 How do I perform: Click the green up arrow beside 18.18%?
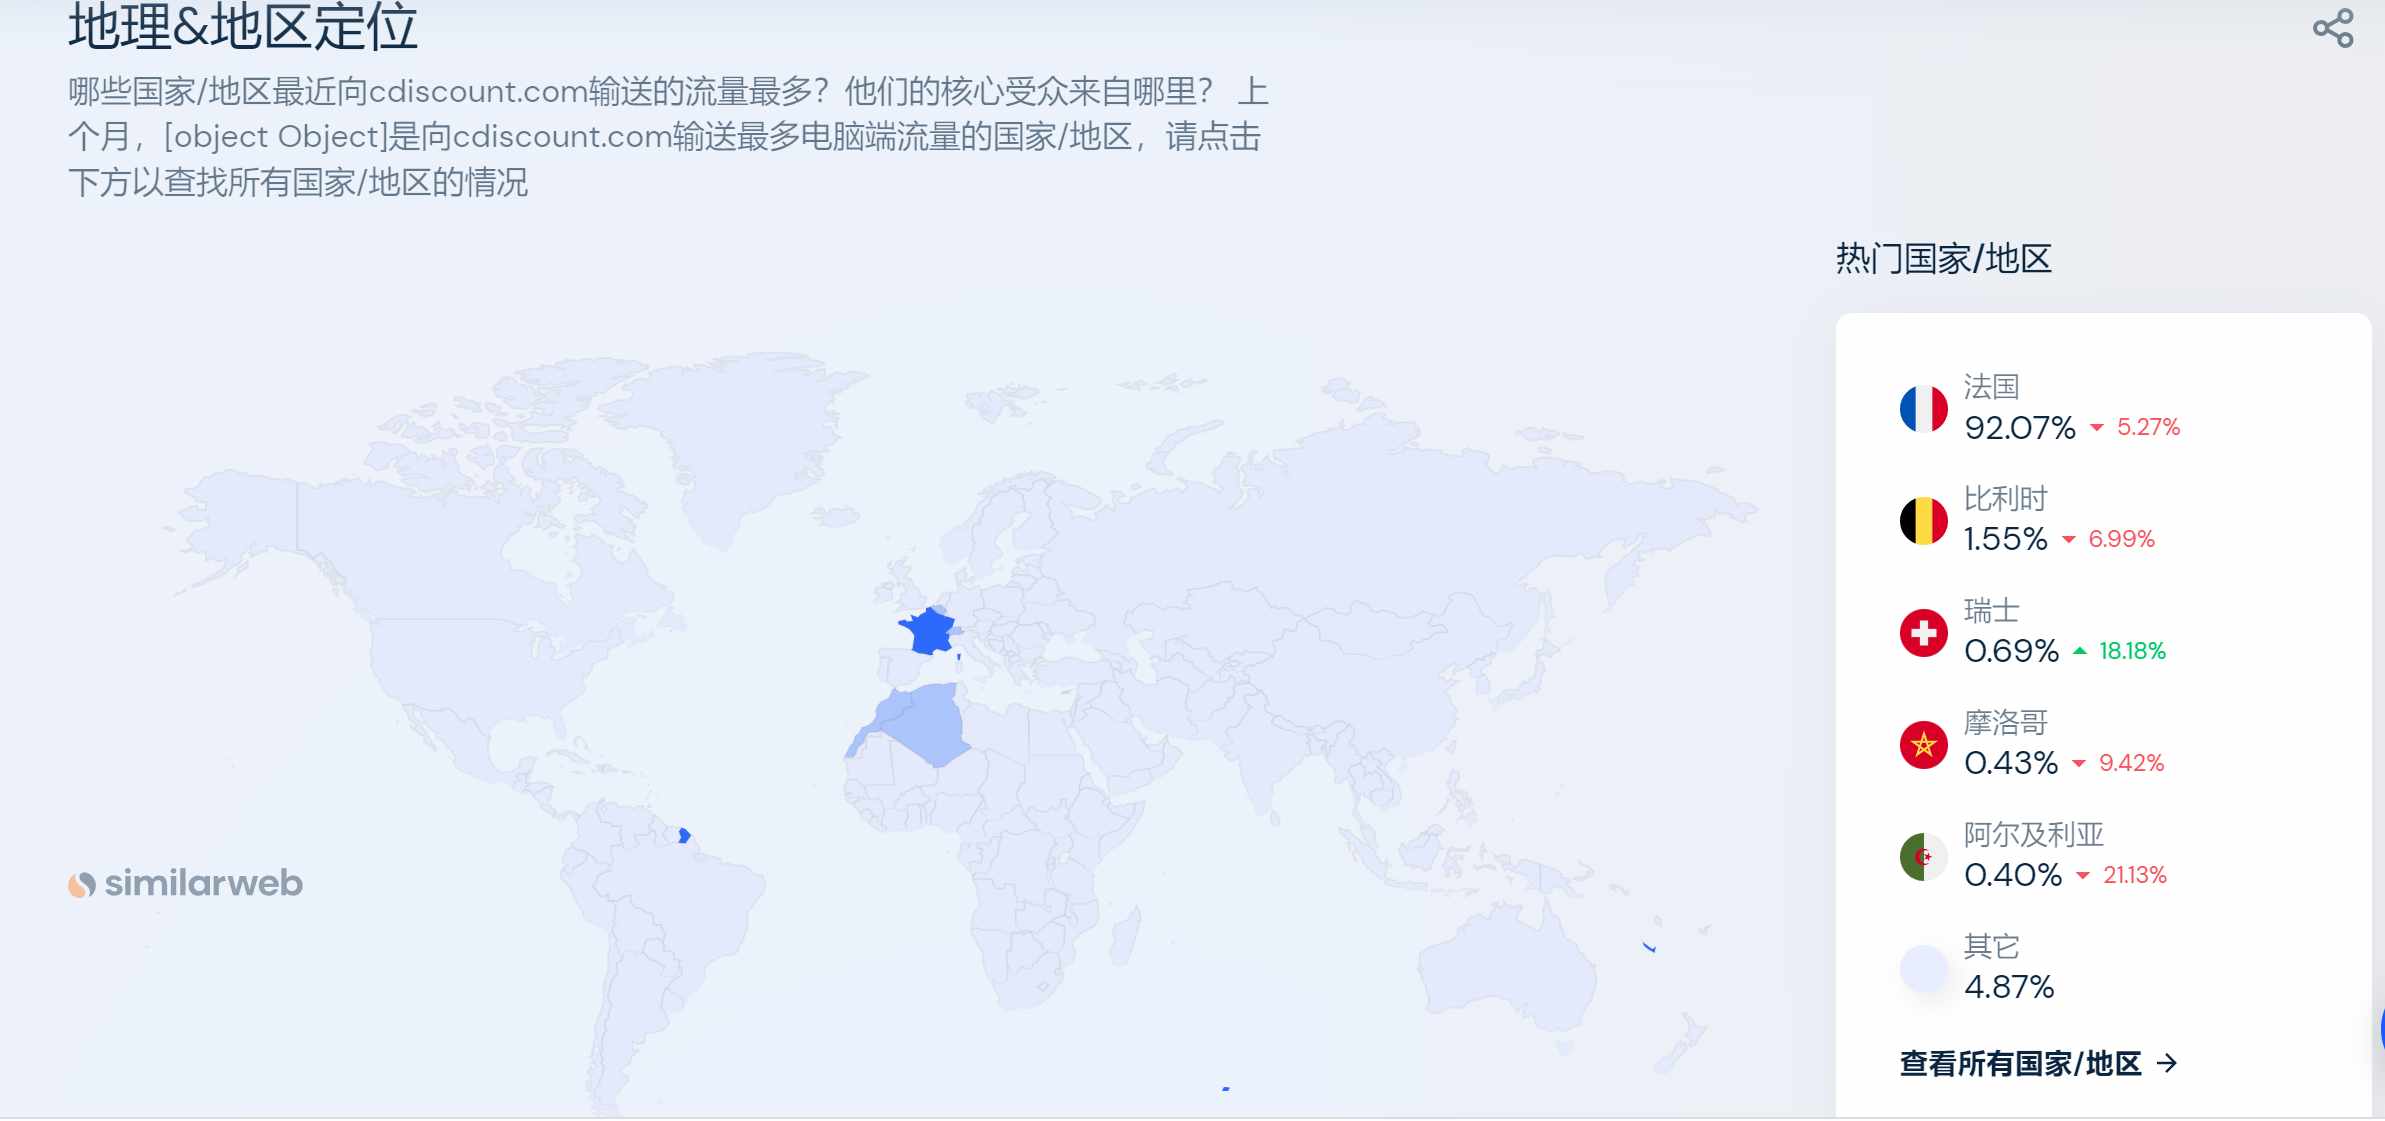click(2080, 651)
